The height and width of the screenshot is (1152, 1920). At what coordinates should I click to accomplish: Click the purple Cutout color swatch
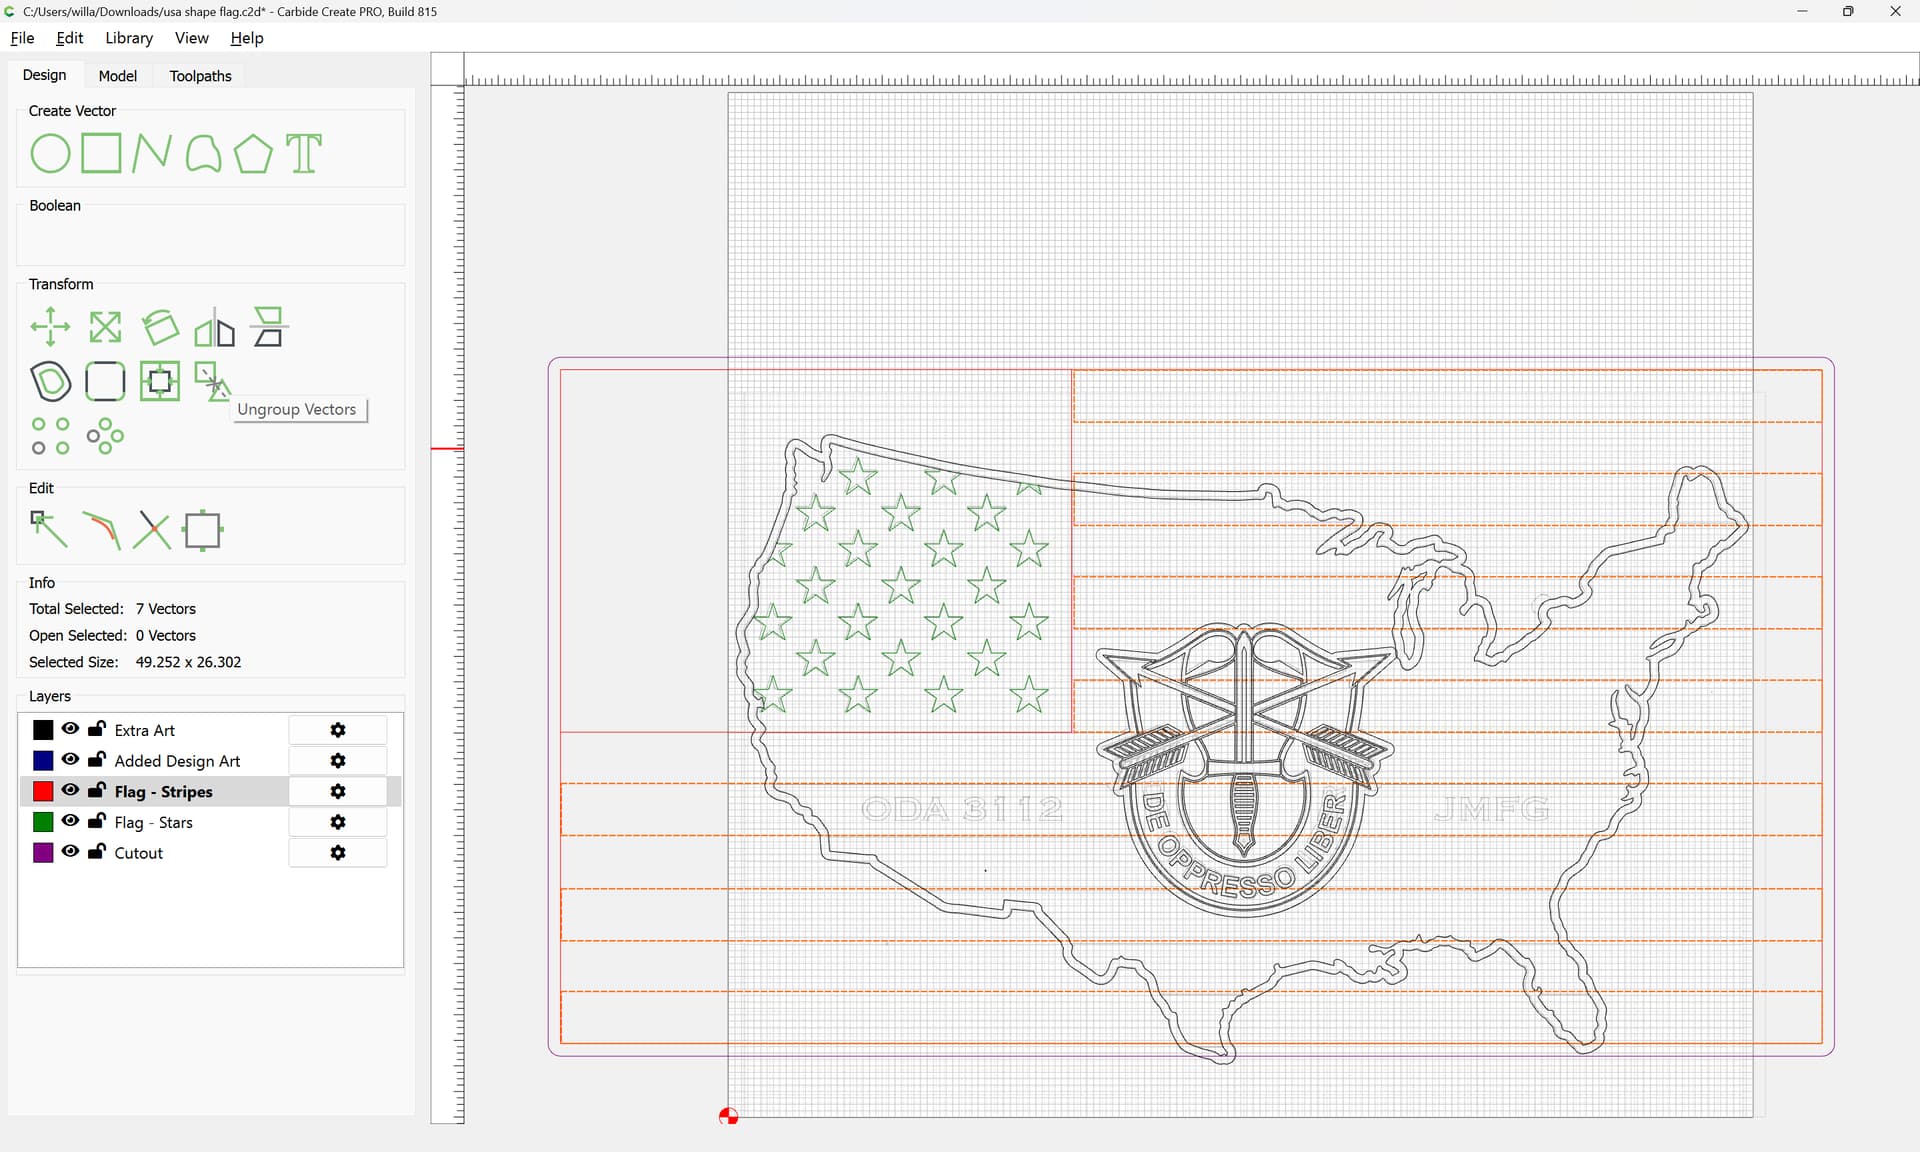43,853
